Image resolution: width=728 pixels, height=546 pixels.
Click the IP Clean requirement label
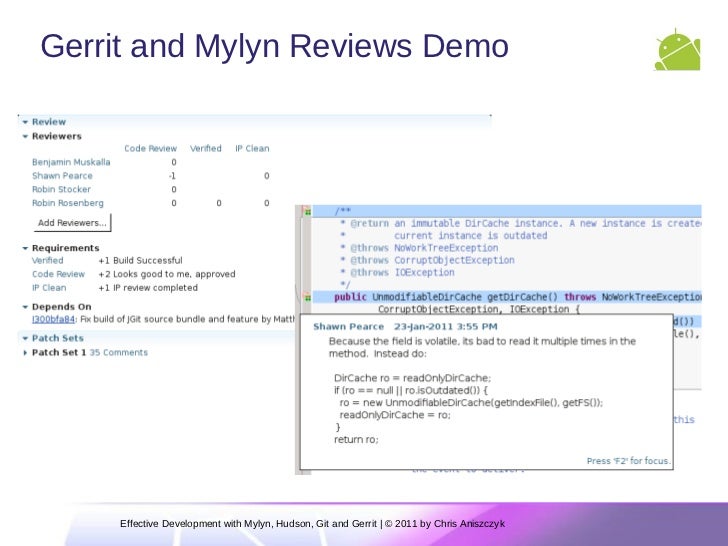(49, 288)
